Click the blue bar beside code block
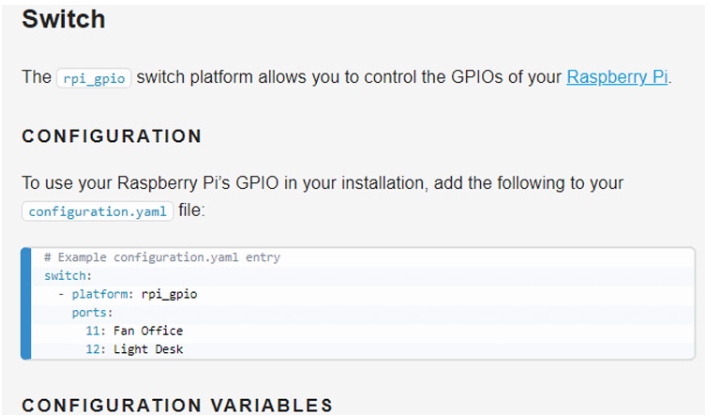 (x=26, y=303)
